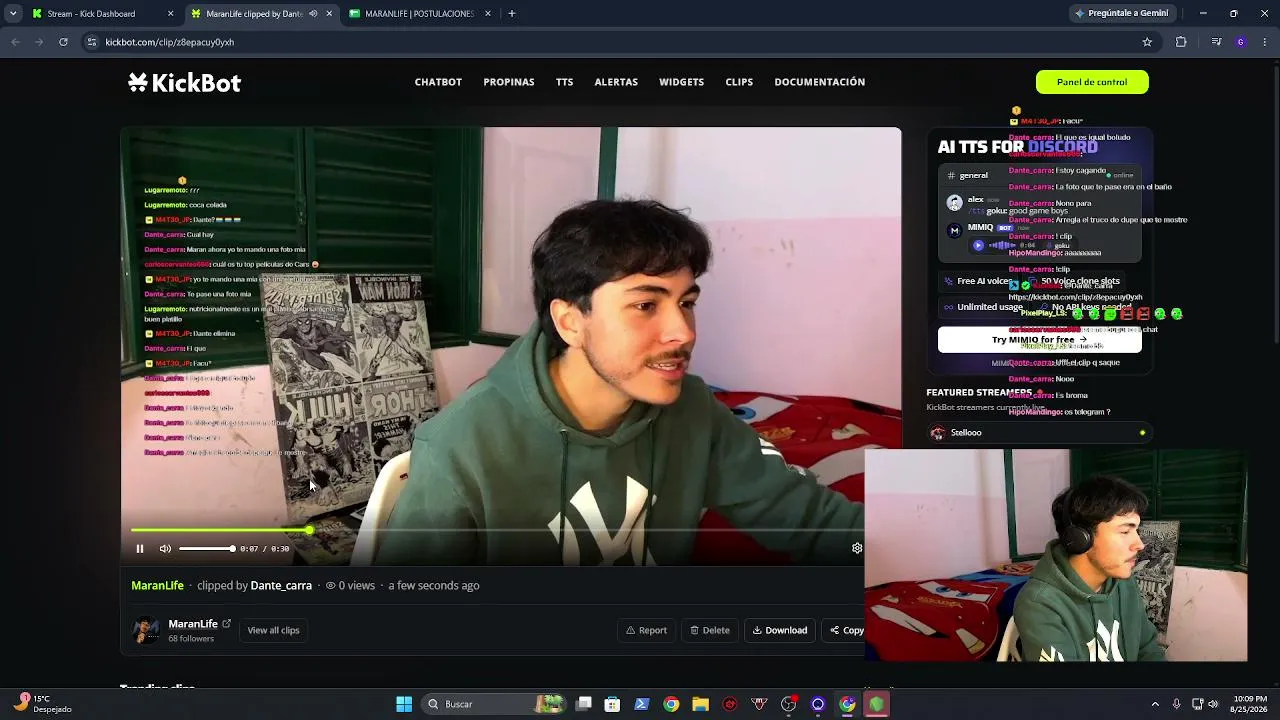Bookmark this page with the star icon
This screenshot has height=720, width=1280.
pos(1147,42)
